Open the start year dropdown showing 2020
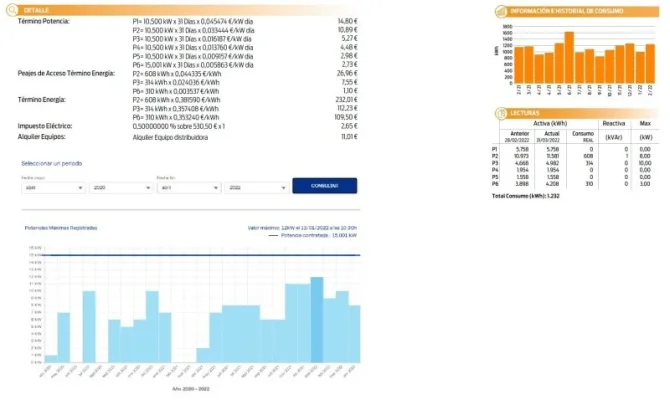This screenshot has height=400, width=670. pos(121,188)
